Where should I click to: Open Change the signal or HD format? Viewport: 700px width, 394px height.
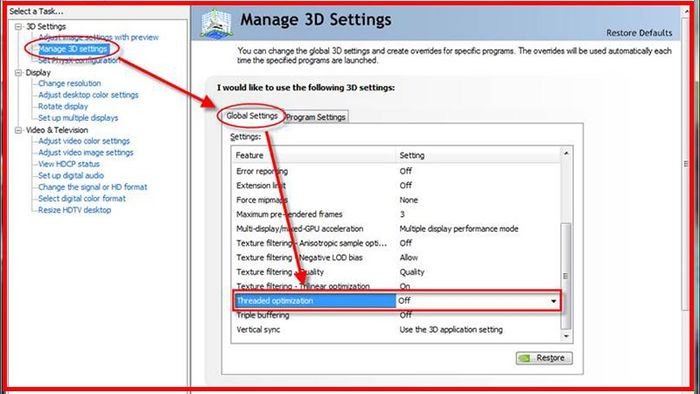click(x=92, y=187)
